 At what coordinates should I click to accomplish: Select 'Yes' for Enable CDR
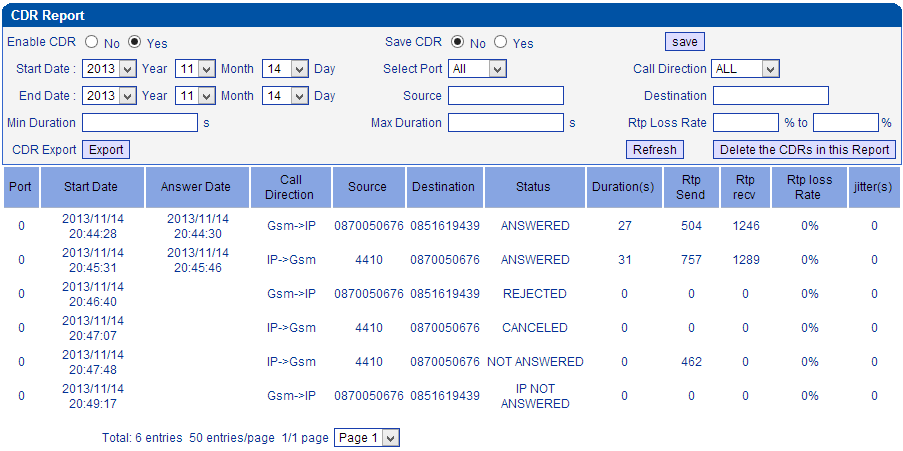pos(135,43)
